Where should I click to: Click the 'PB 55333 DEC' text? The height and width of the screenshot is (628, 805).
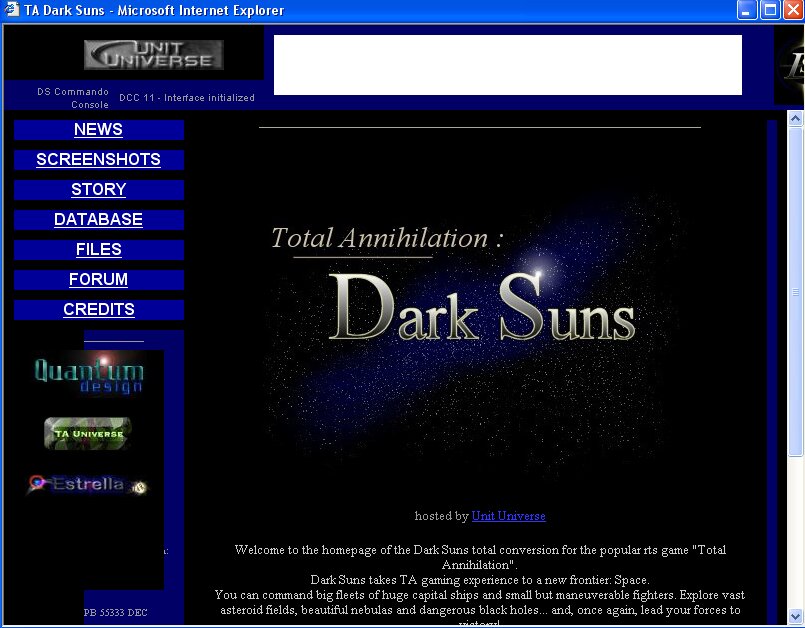click(x=116, y=613)
